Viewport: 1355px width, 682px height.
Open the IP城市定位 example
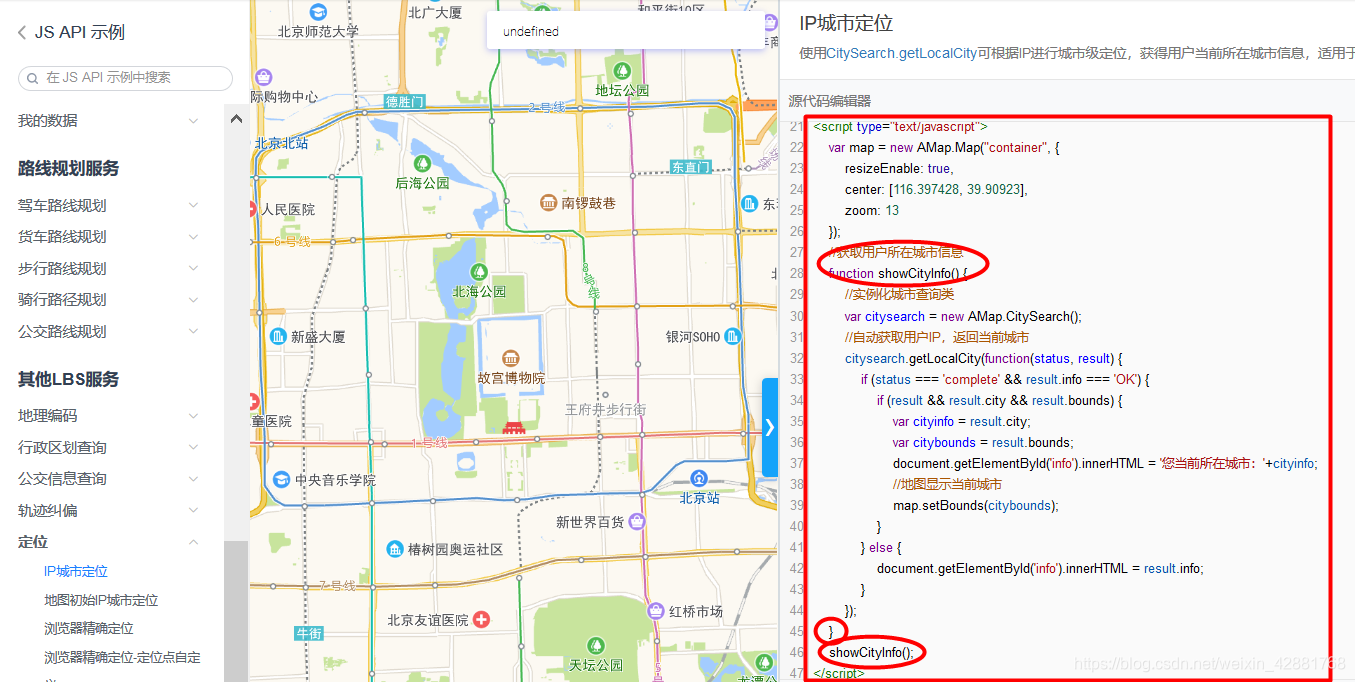pos(76,572)
